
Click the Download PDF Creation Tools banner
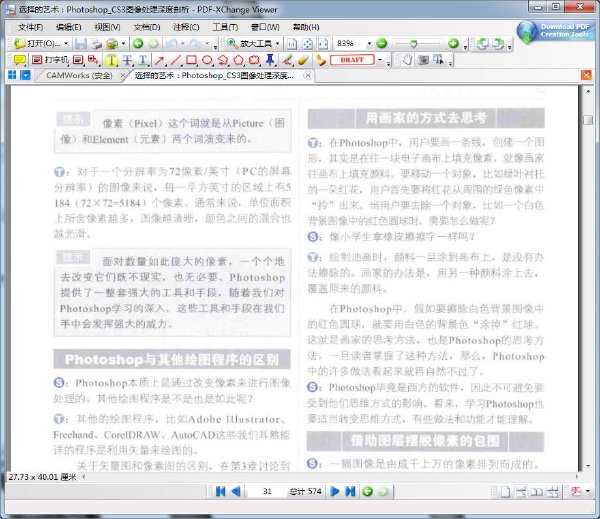click(554, 31)
